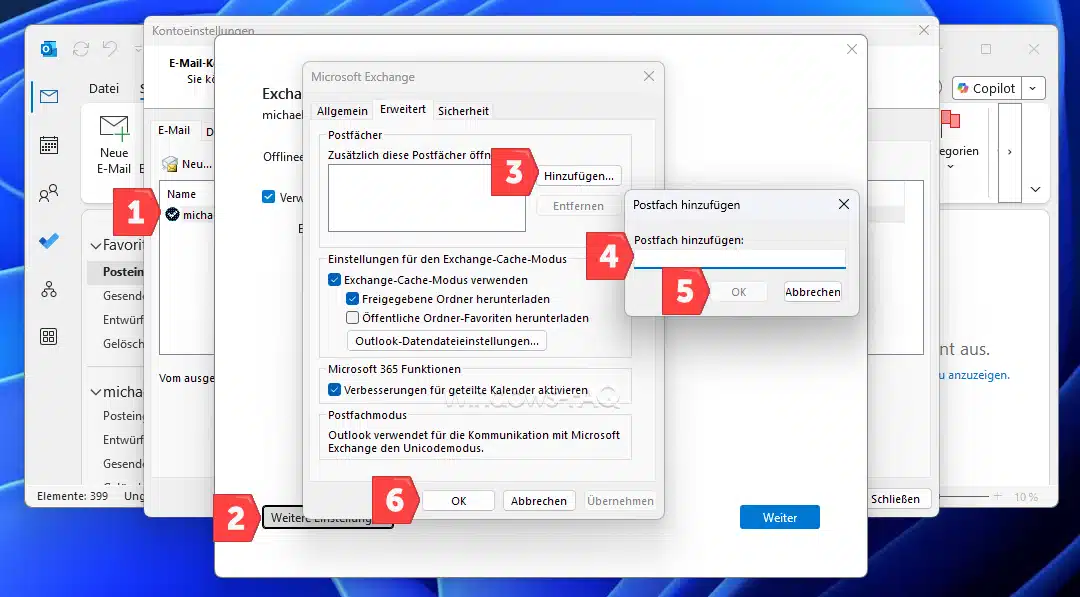Open the Mail view in the sidebar
1080x597 pixels.
(x=48, y=97)
